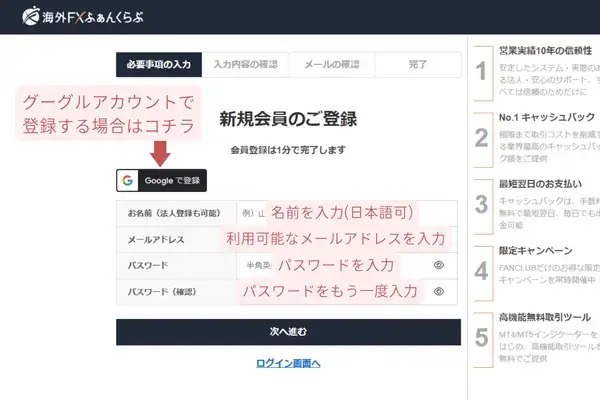Register with the Googleで登録 button

tap(161, 180)
